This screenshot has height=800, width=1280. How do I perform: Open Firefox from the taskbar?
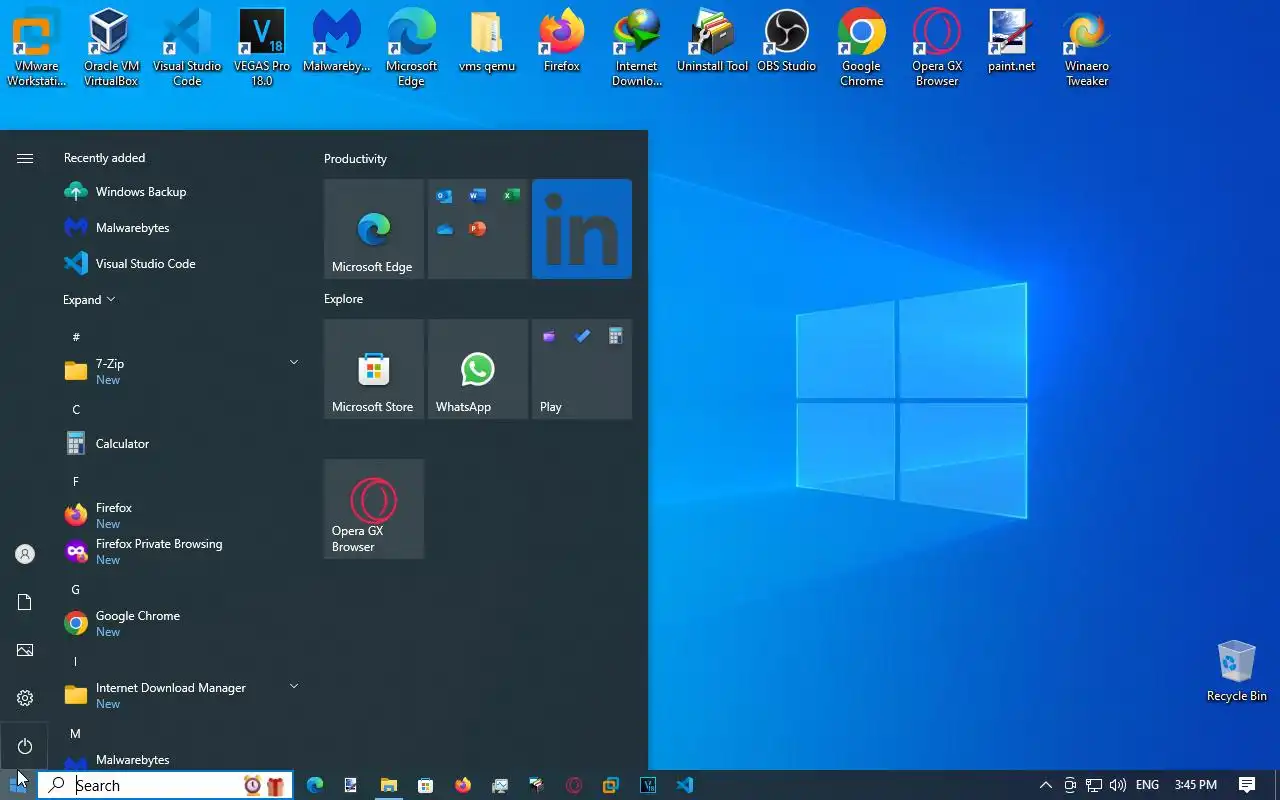pos(462,785)
